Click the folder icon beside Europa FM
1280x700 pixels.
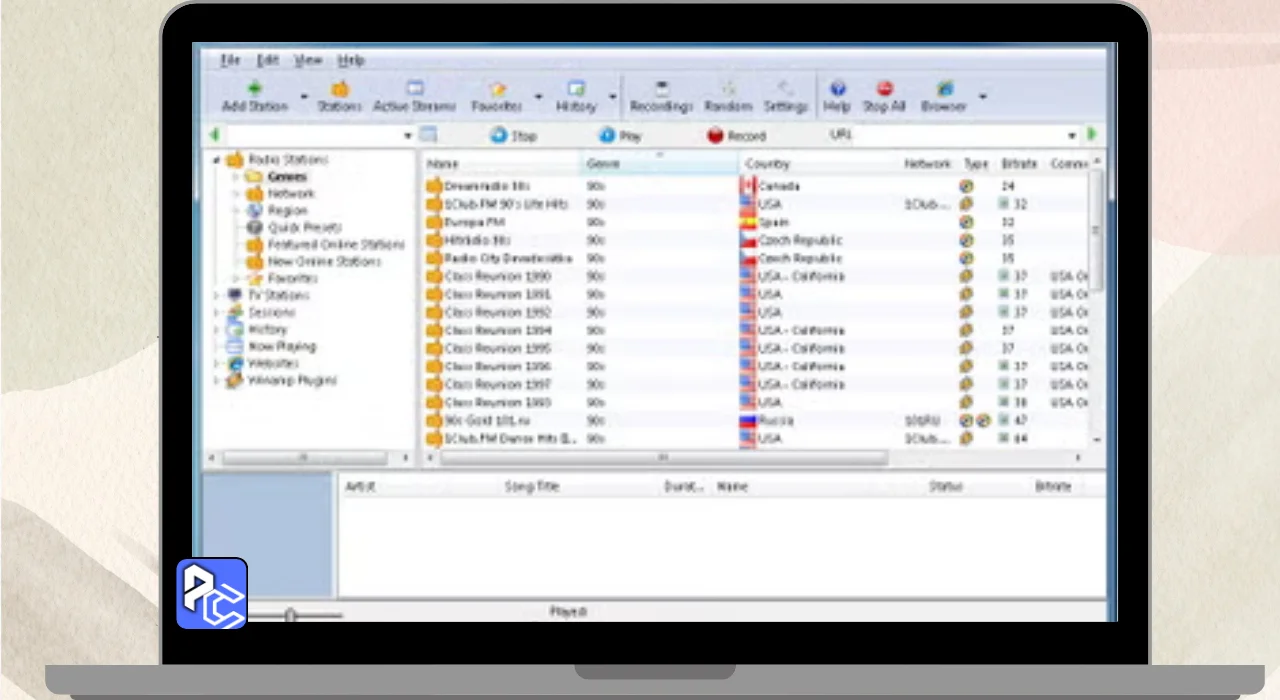[434, 222]
